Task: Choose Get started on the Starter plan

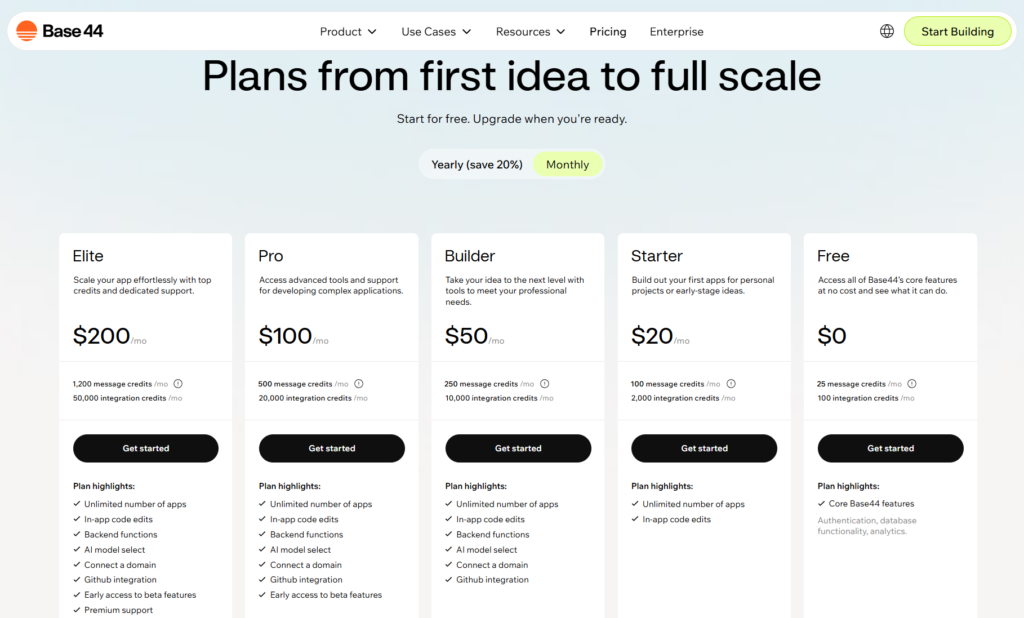Action: click(x=703, y=448)
